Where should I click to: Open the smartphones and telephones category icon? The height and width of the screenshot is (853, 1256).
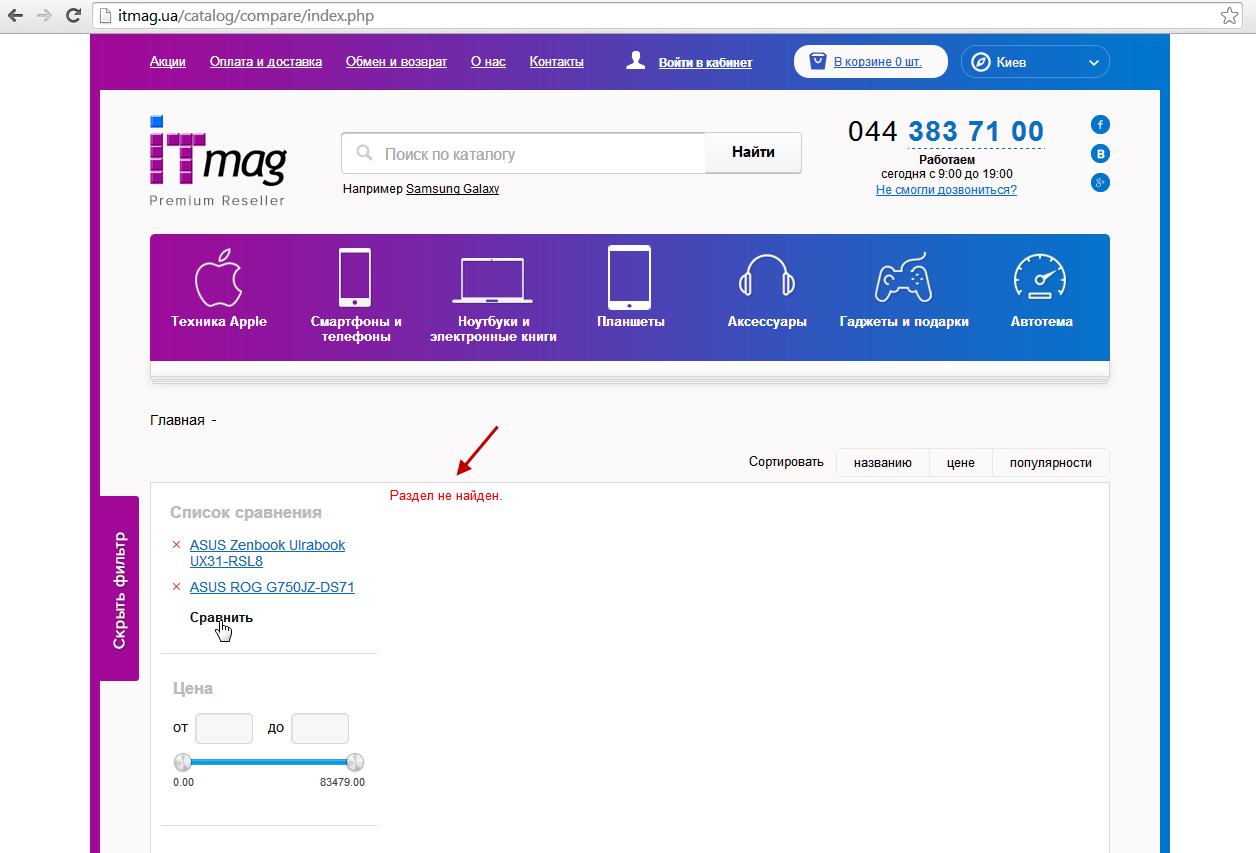tap(355, 277)
